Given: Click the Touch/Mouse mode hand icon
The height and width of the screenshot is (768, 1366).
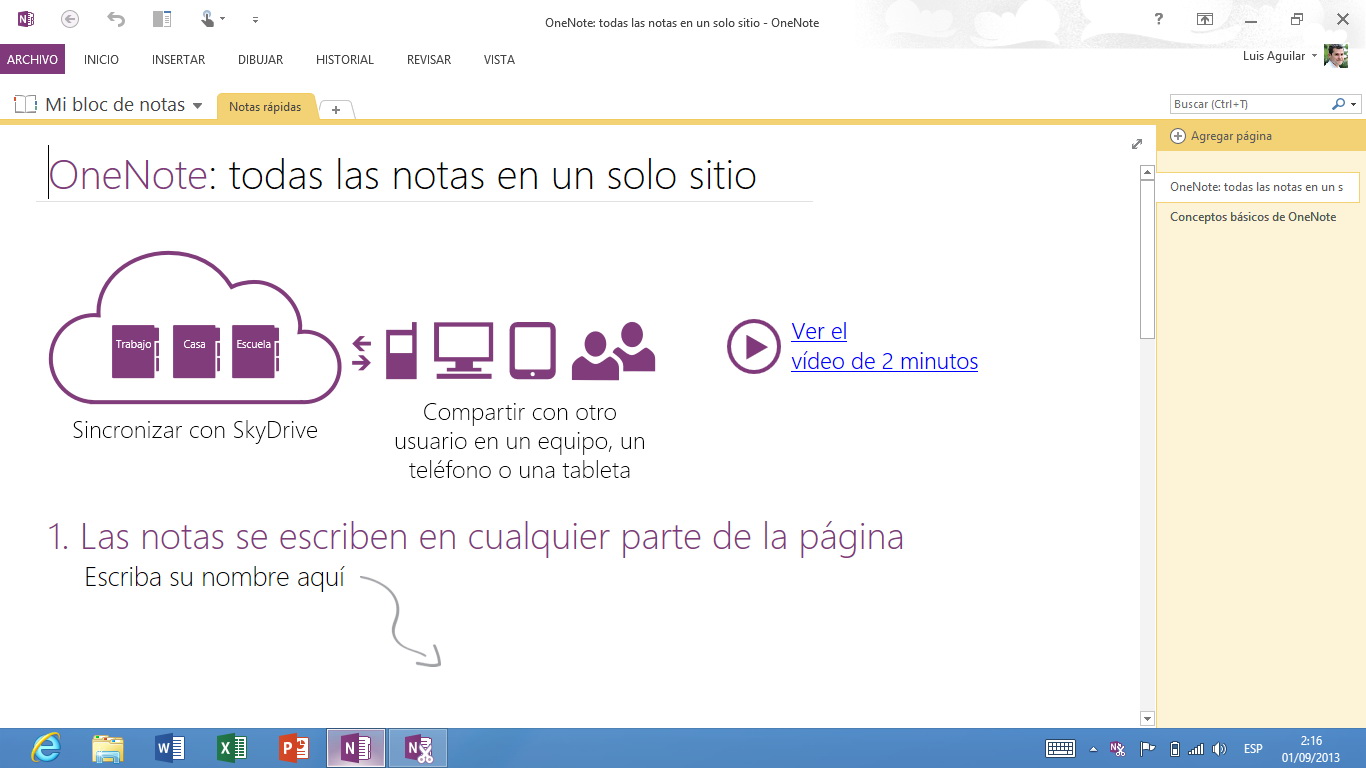Looking at the screenshot, I should 208,19.
